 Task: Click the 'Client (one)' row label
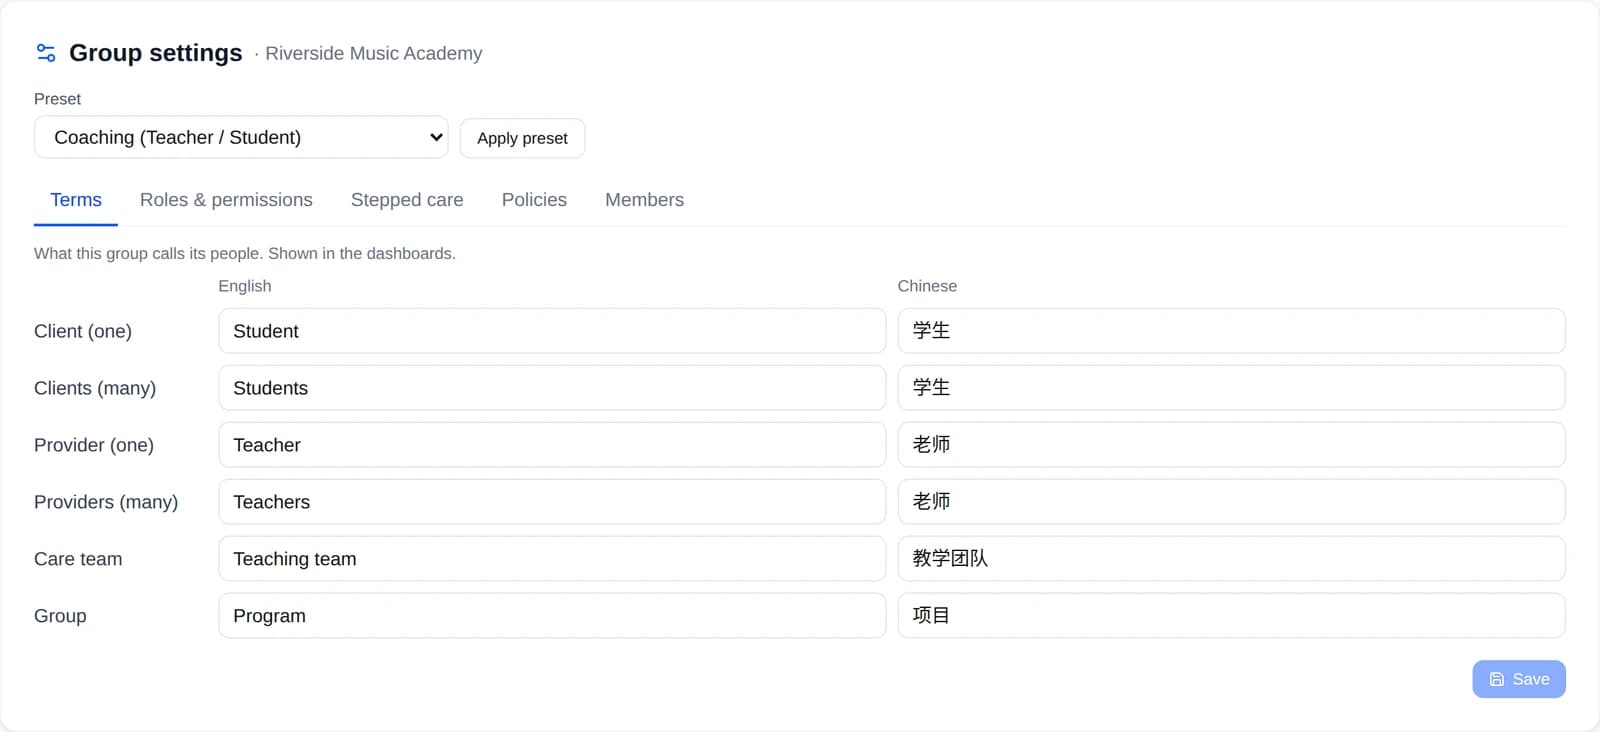tap(83, 331)
